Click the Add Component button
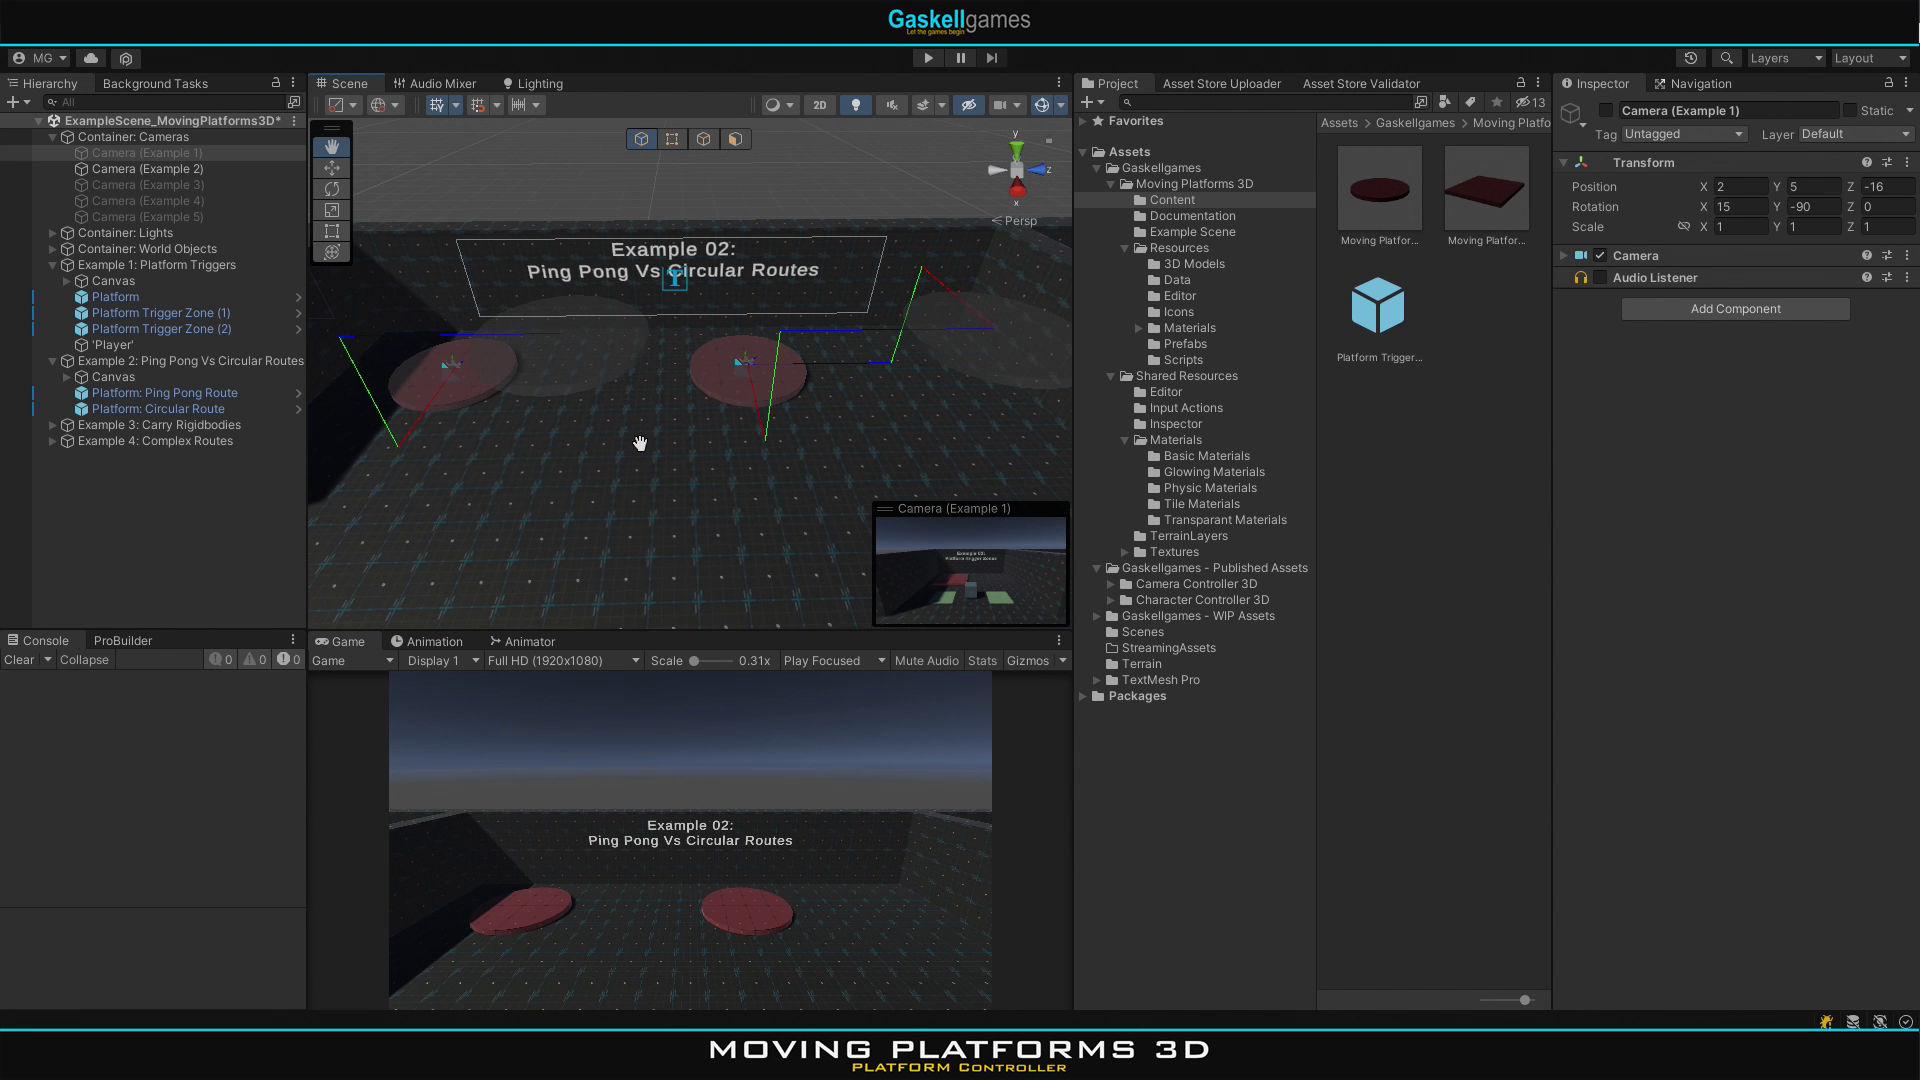 pos(1735,309)
